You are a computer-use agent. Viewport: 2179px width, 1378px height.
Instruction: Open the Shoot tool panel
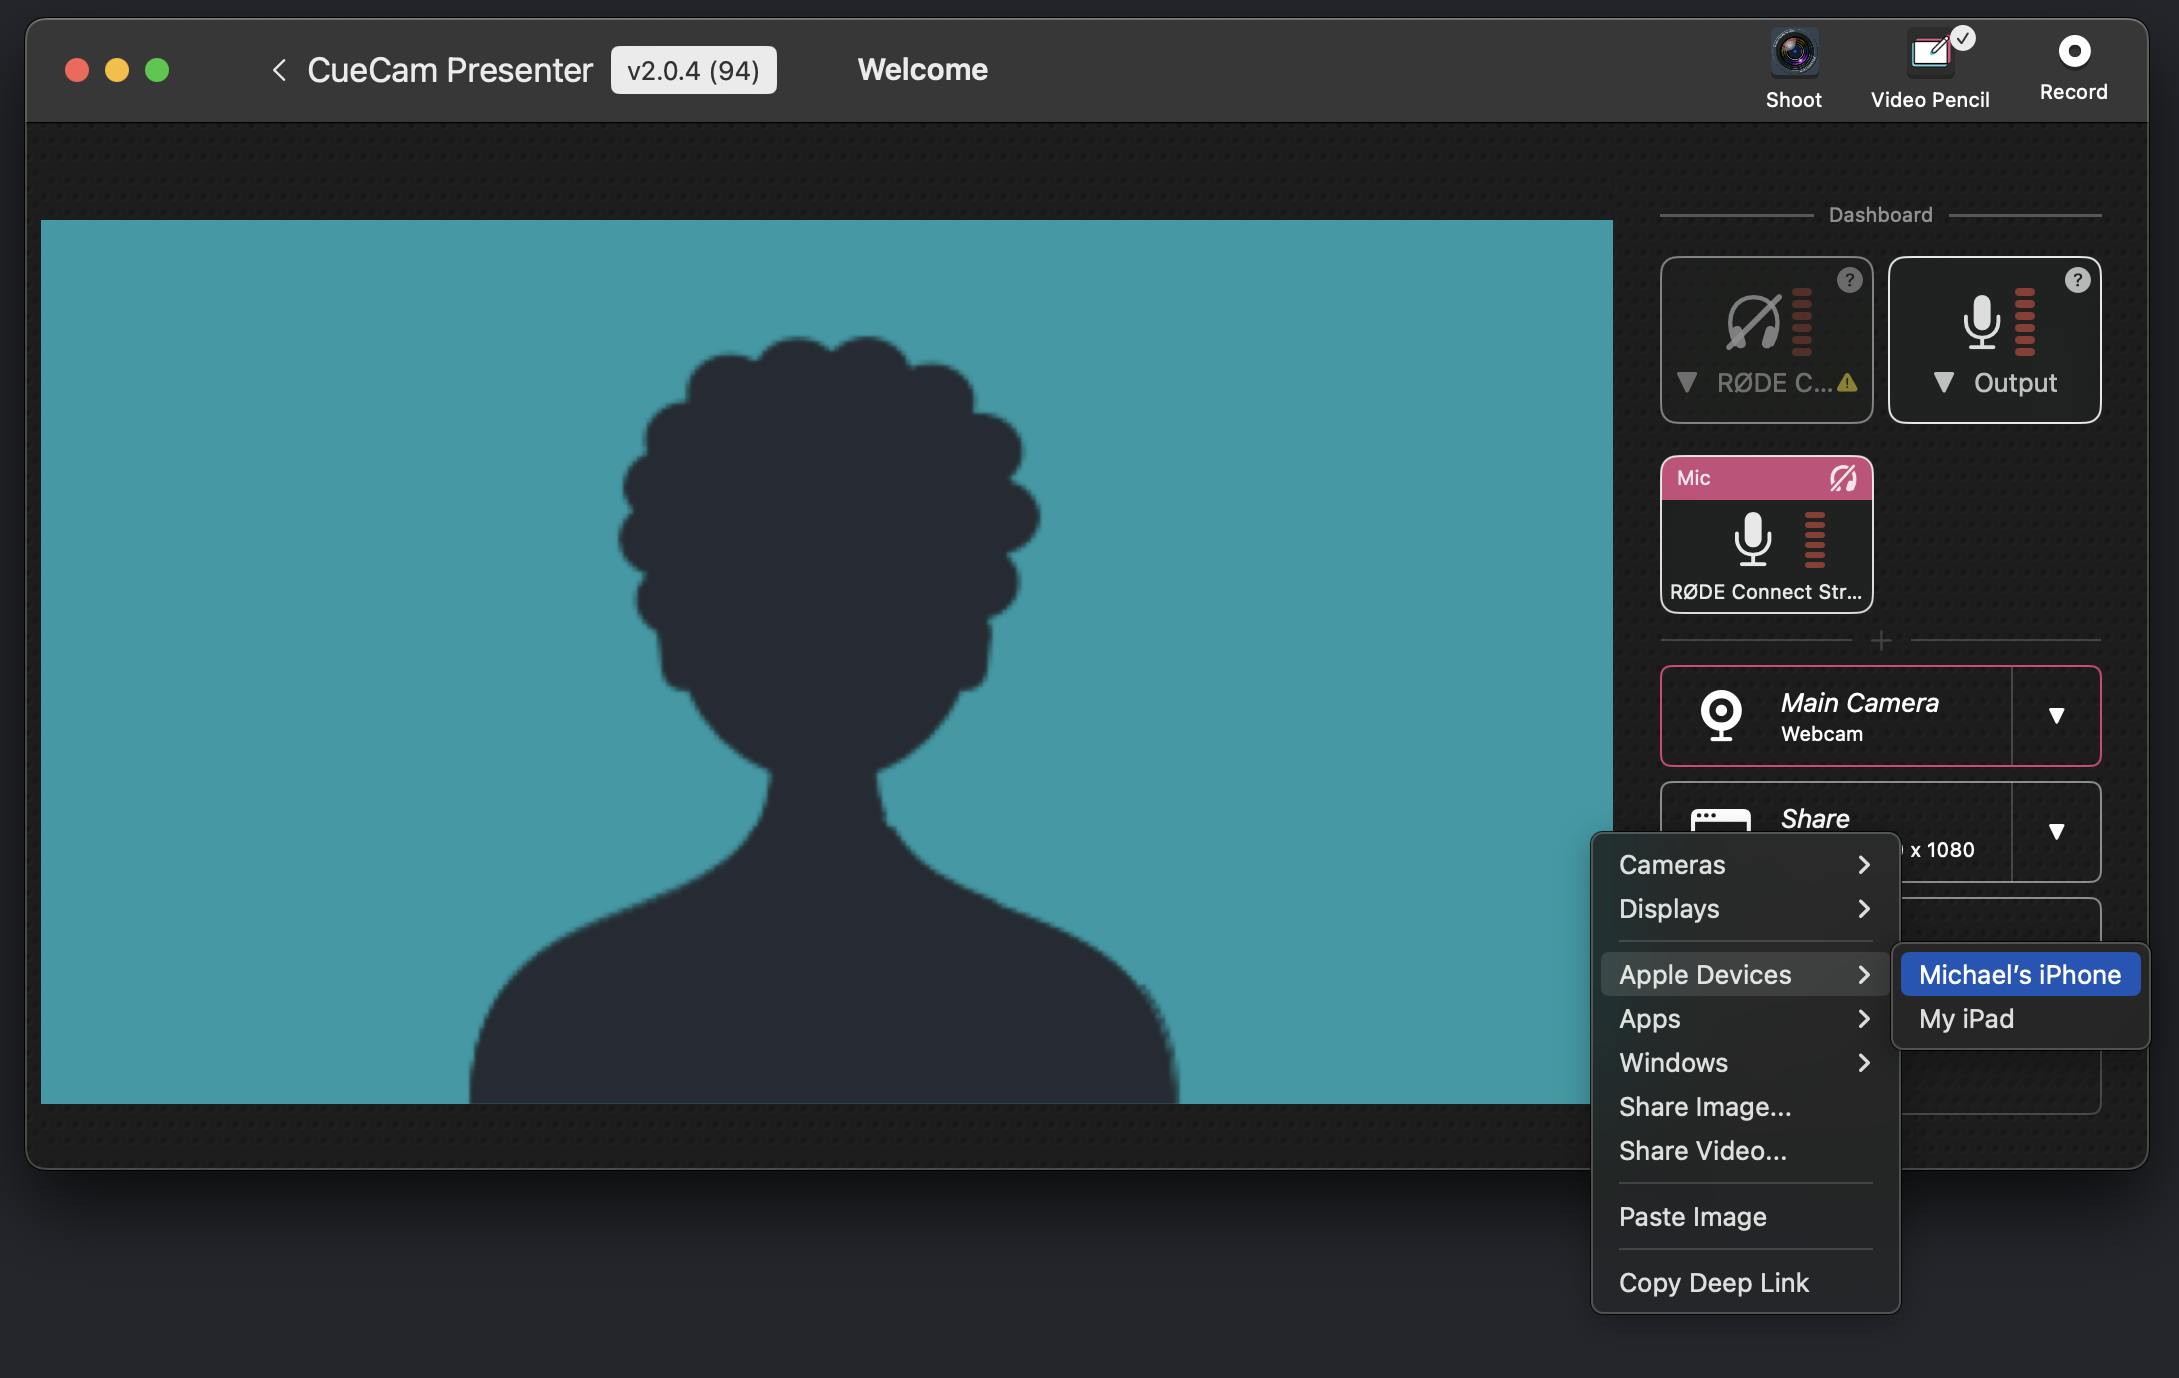tap(1793, 65)
